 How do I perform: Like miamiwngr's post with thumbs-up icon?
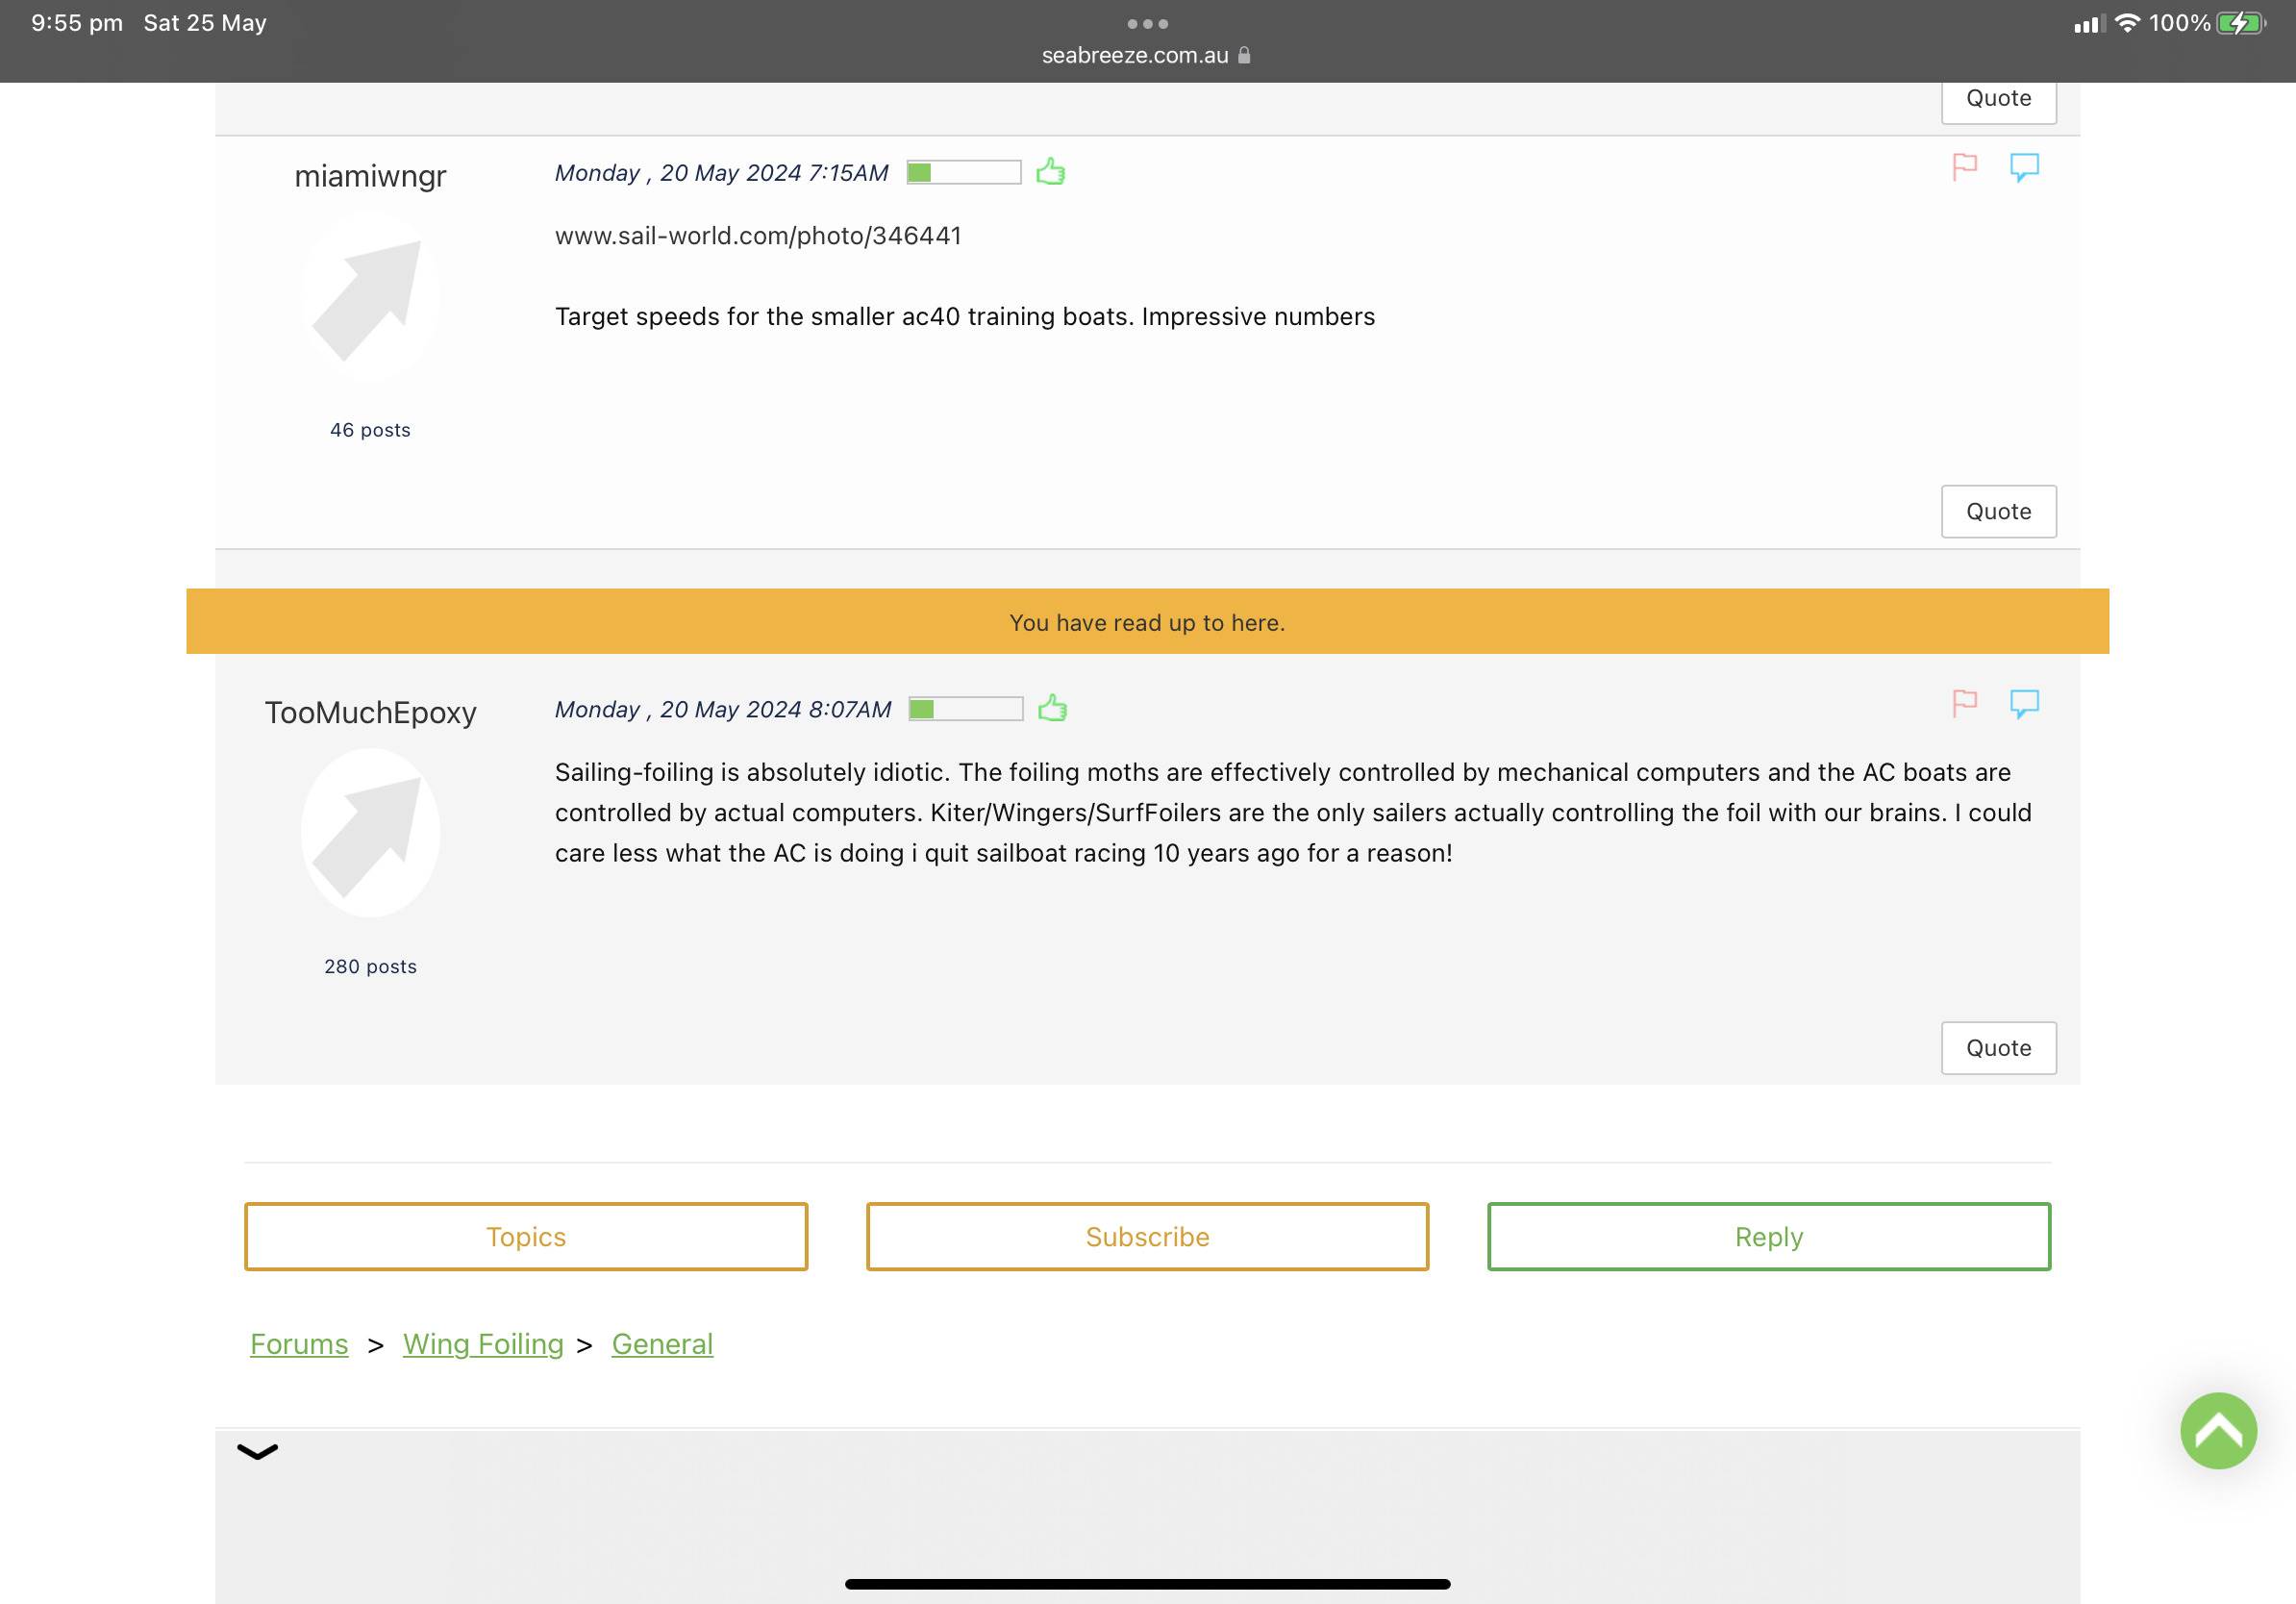tap(1050, 172)
